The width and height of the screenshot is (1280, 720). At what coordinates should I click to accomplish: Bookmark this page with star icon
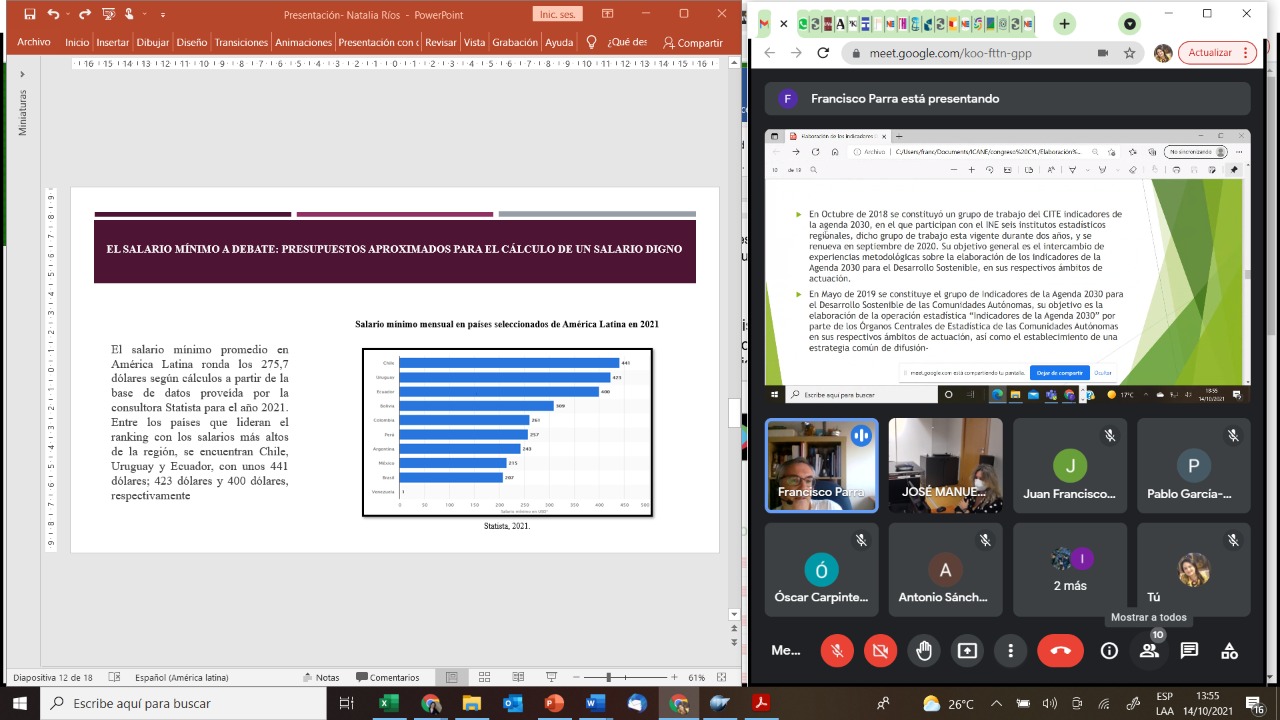[1130, 53]
